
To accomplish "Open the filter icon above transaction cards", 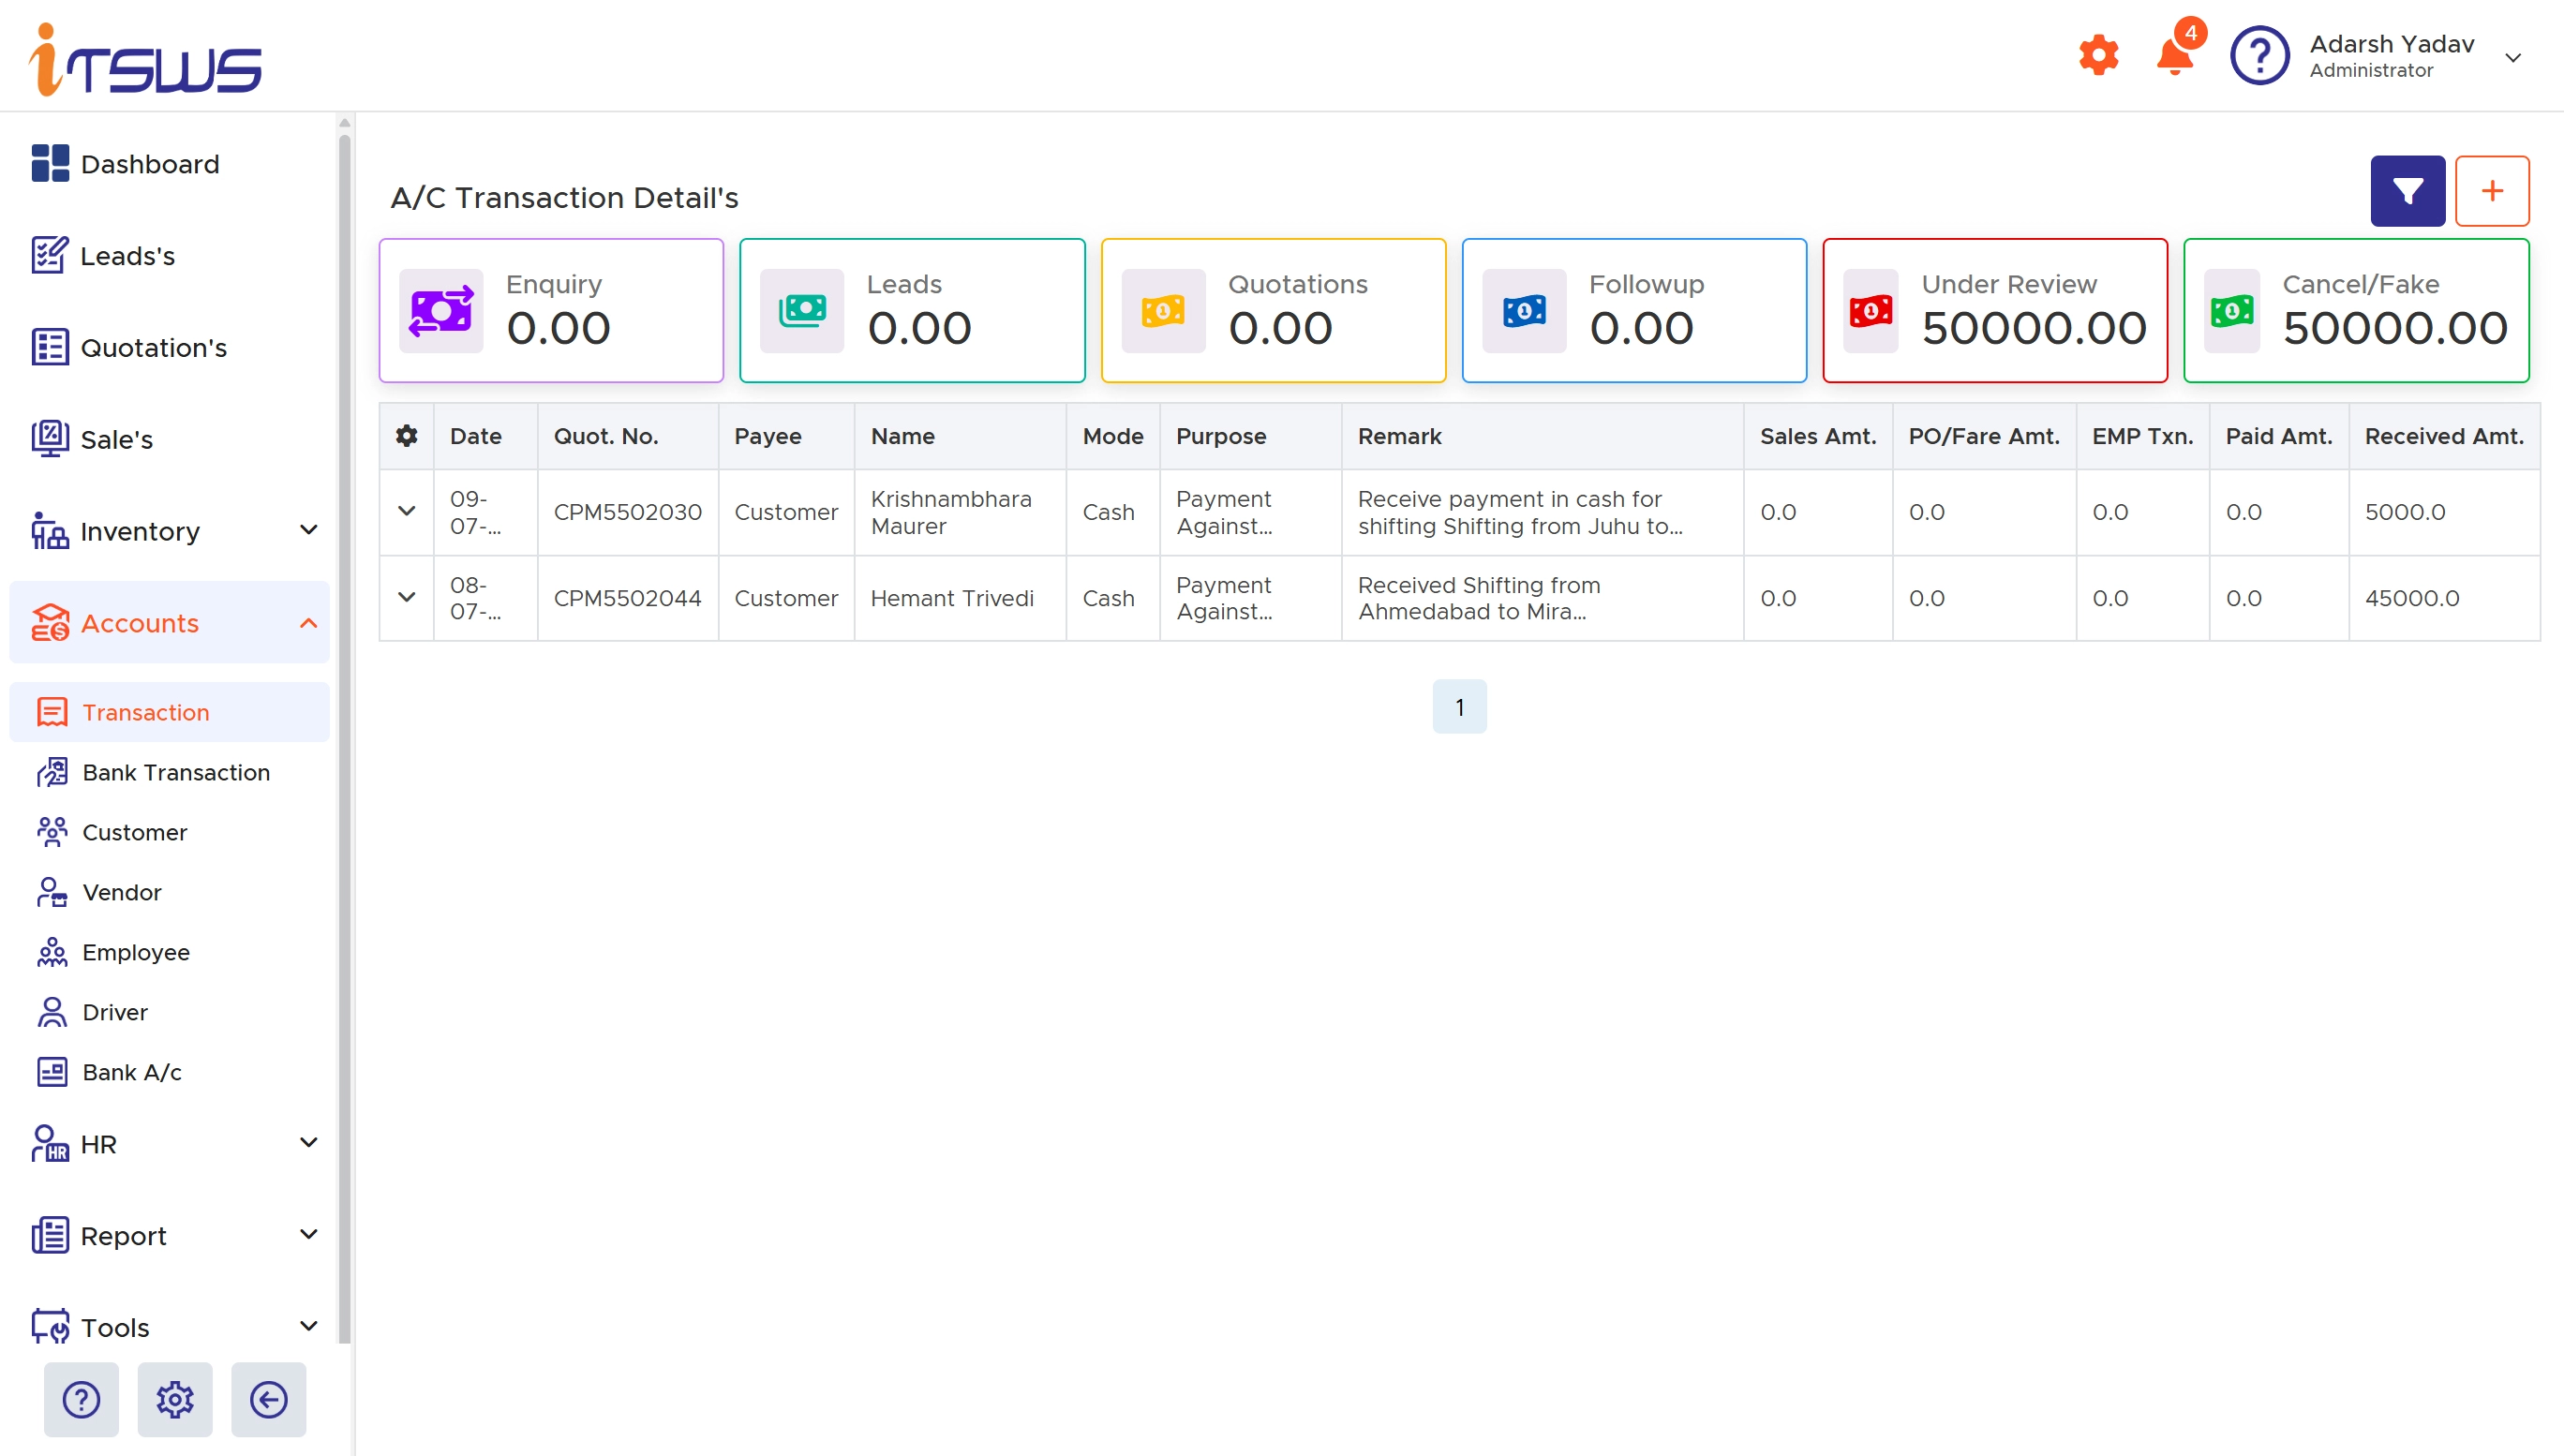I will click(2407, 190).
